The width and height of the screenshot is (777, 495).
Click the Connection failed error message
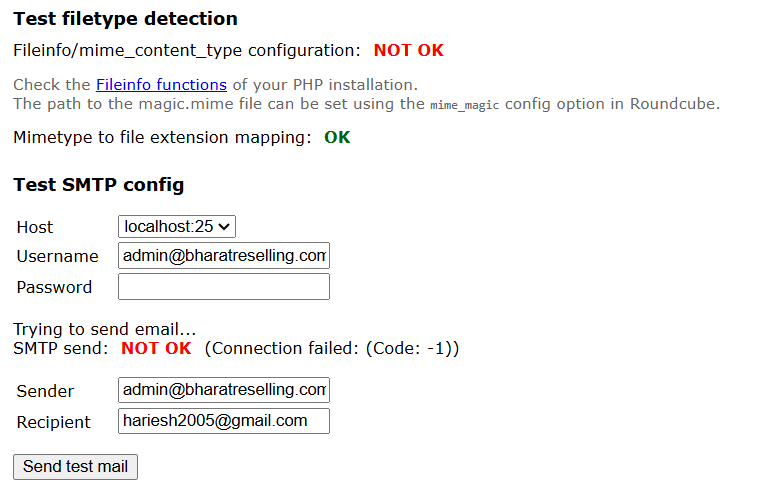tap(332, 349)
